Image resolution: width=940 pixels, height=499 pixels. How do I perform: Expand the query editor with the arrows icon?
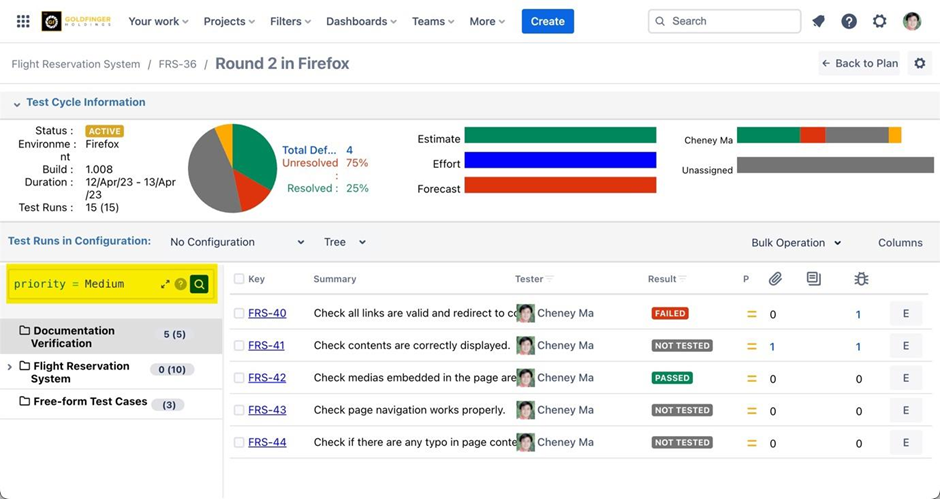pyautogui.click(x=165, y=284)
